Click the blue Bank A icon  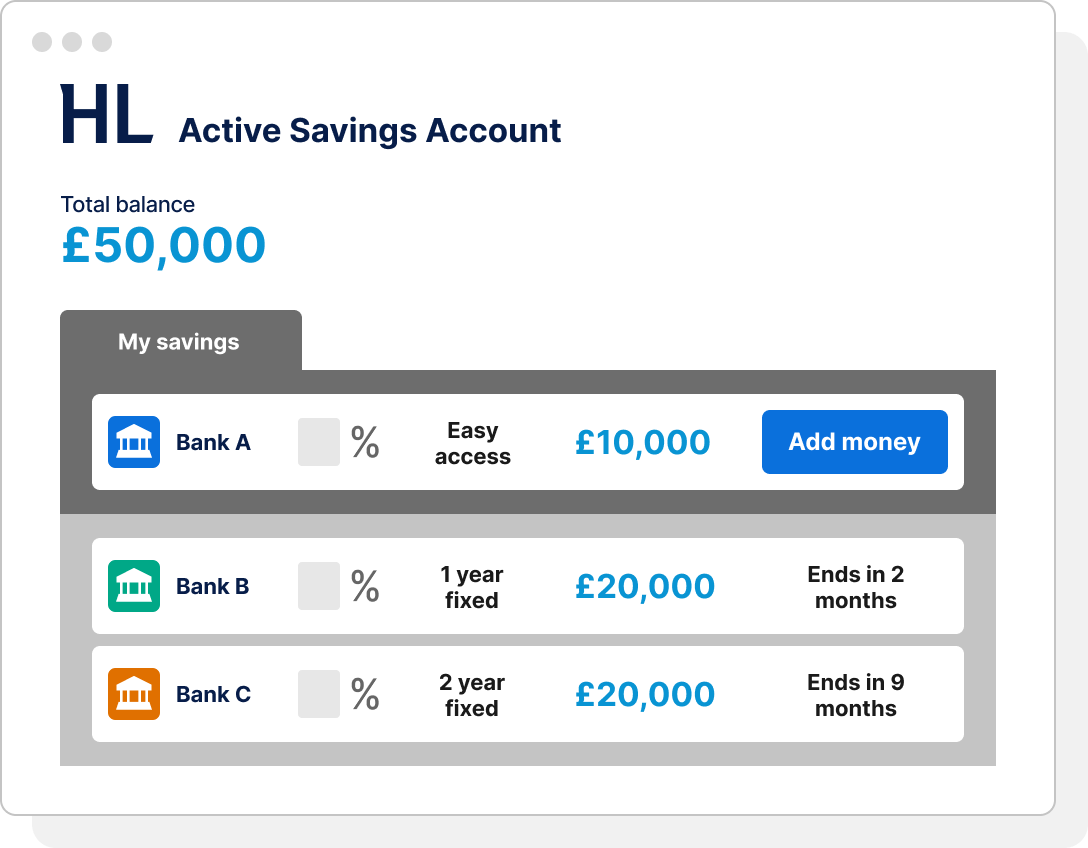[134, 442]
